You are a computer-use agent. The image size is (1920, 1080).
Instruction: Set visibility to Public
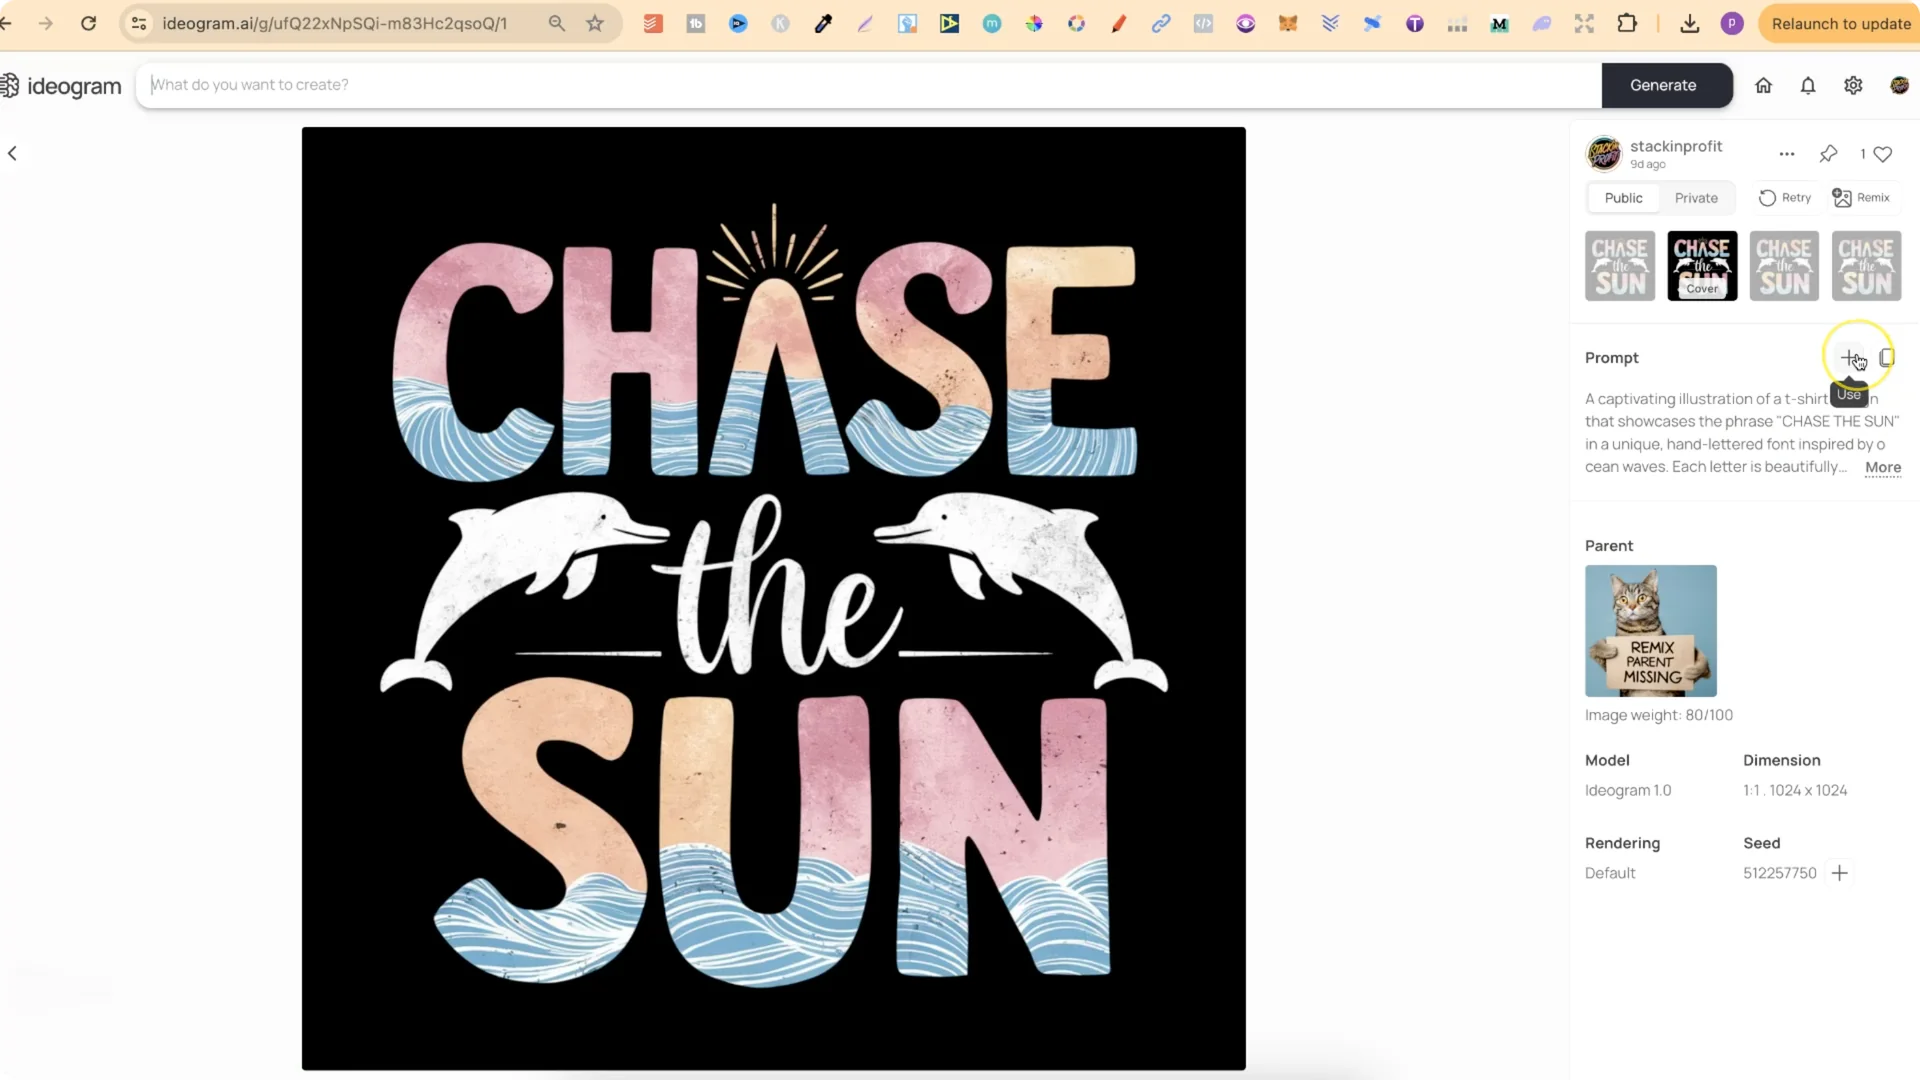tap(1623, 198)
